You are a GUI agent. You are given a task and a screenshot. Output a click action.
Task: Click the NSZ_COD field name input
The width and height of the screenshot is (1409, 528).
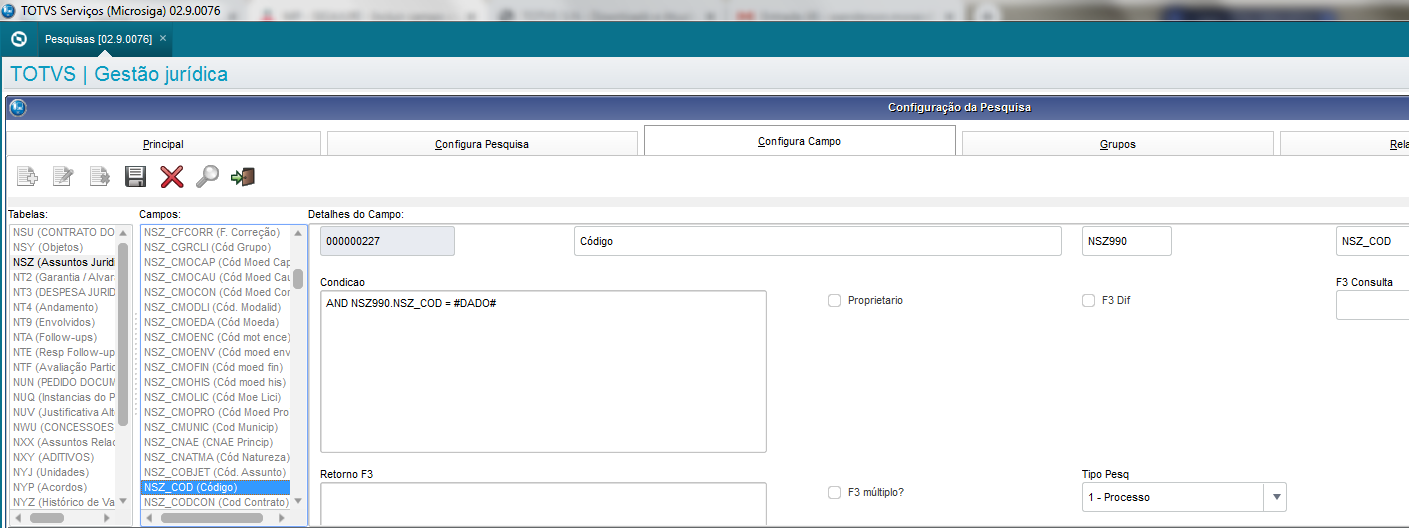pos(1372,241)
